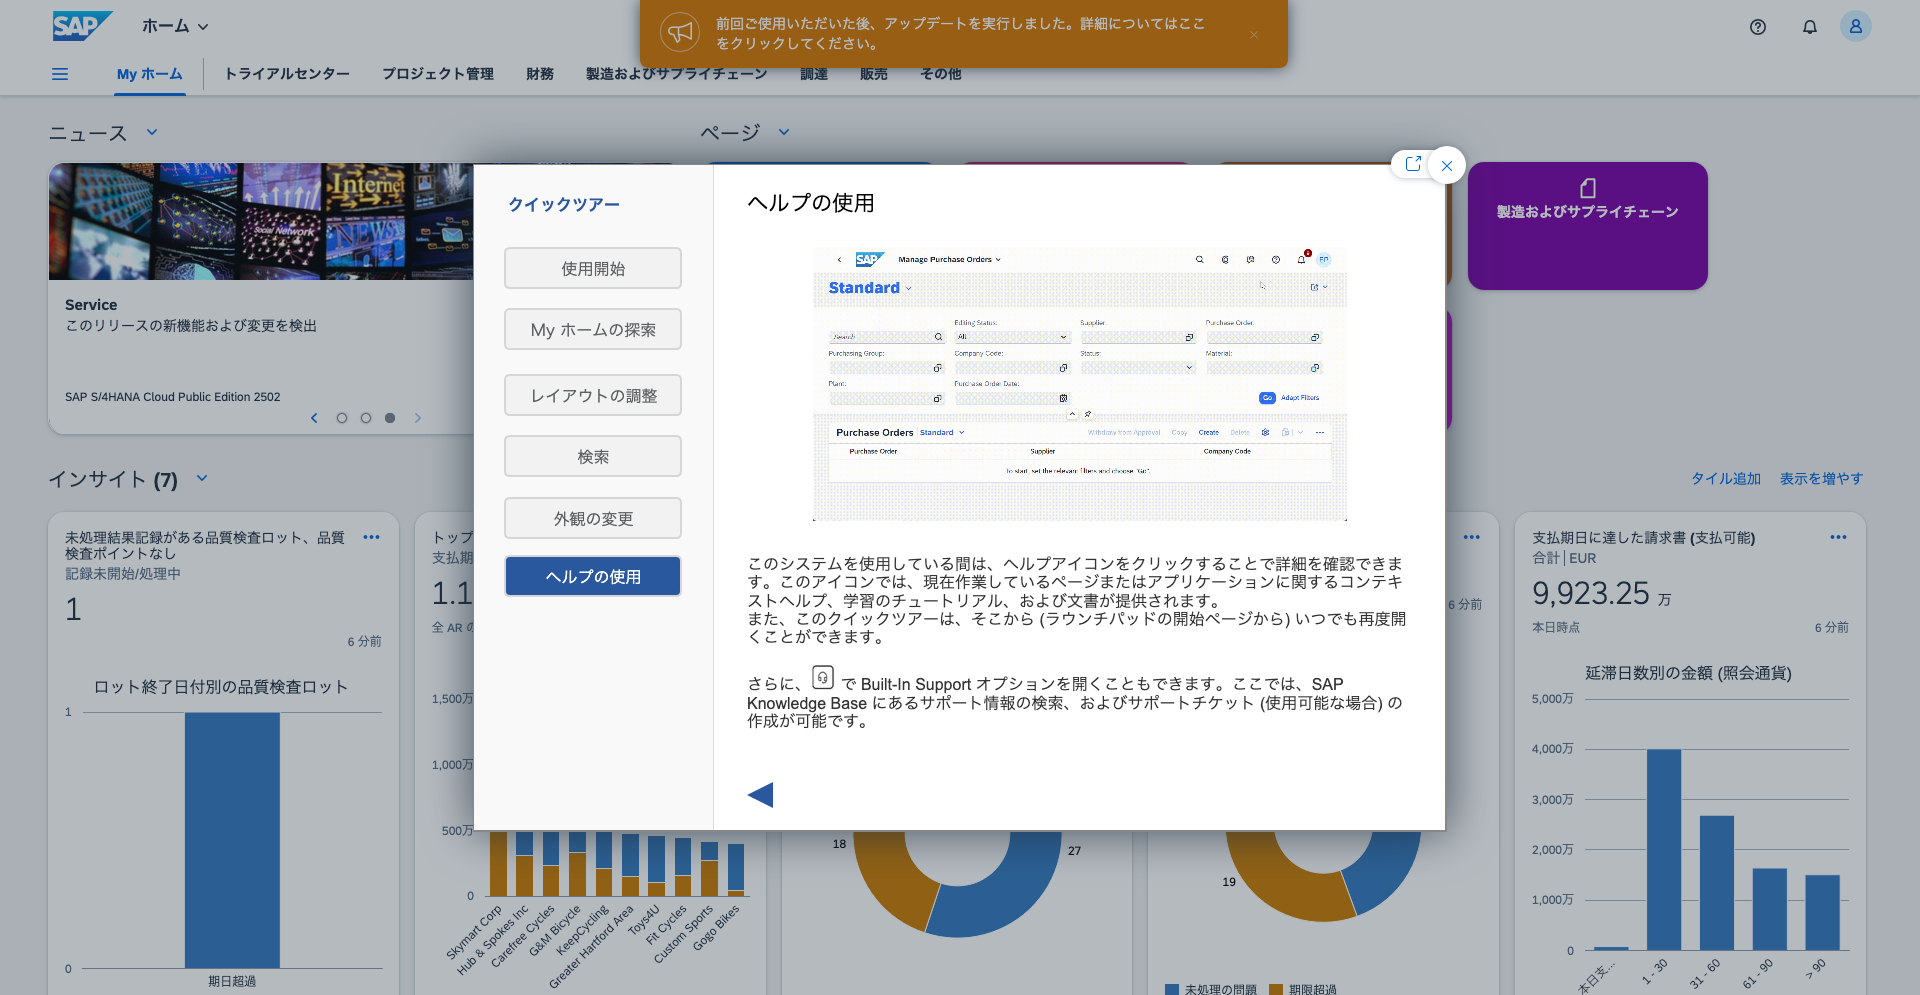Open the 製造およびサプライチェーン purple page tile
The width and height of the screenshot is (1920, 995).
(1588, 226)
